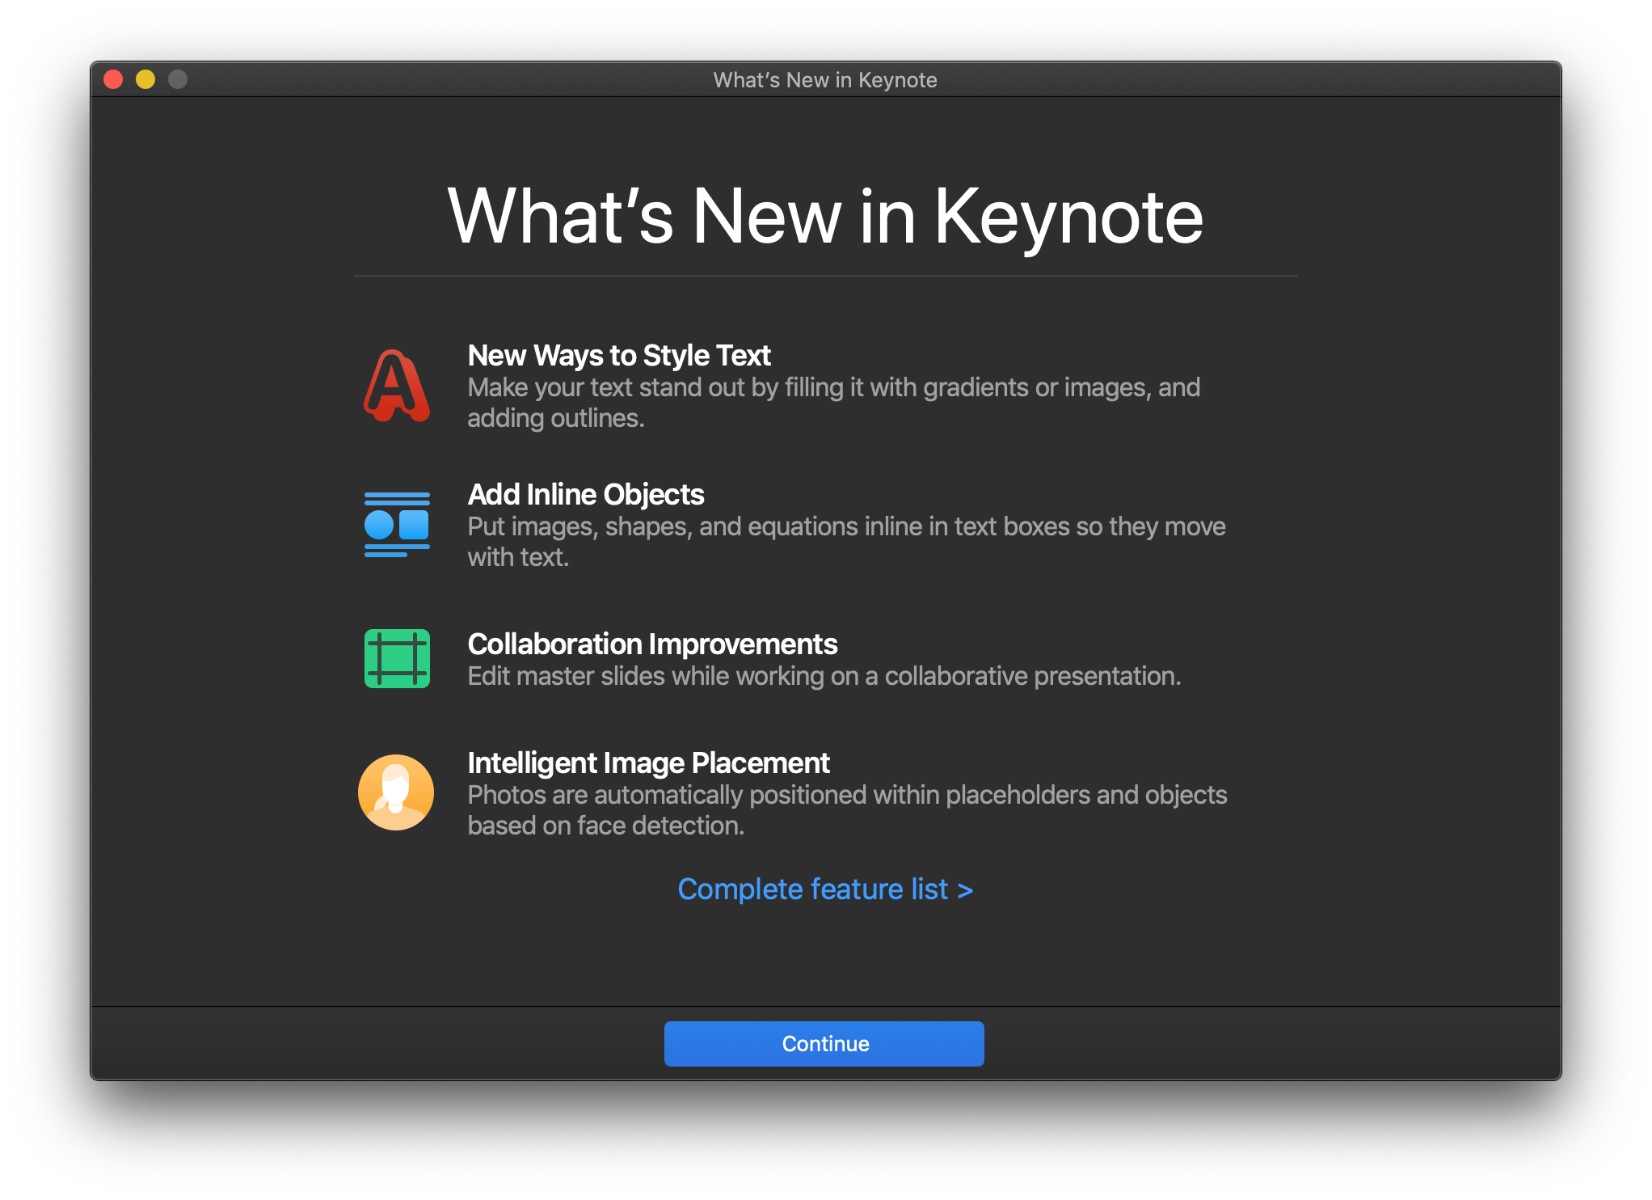
Task: Click the text about editing master slides
Action: click(824, 676)
